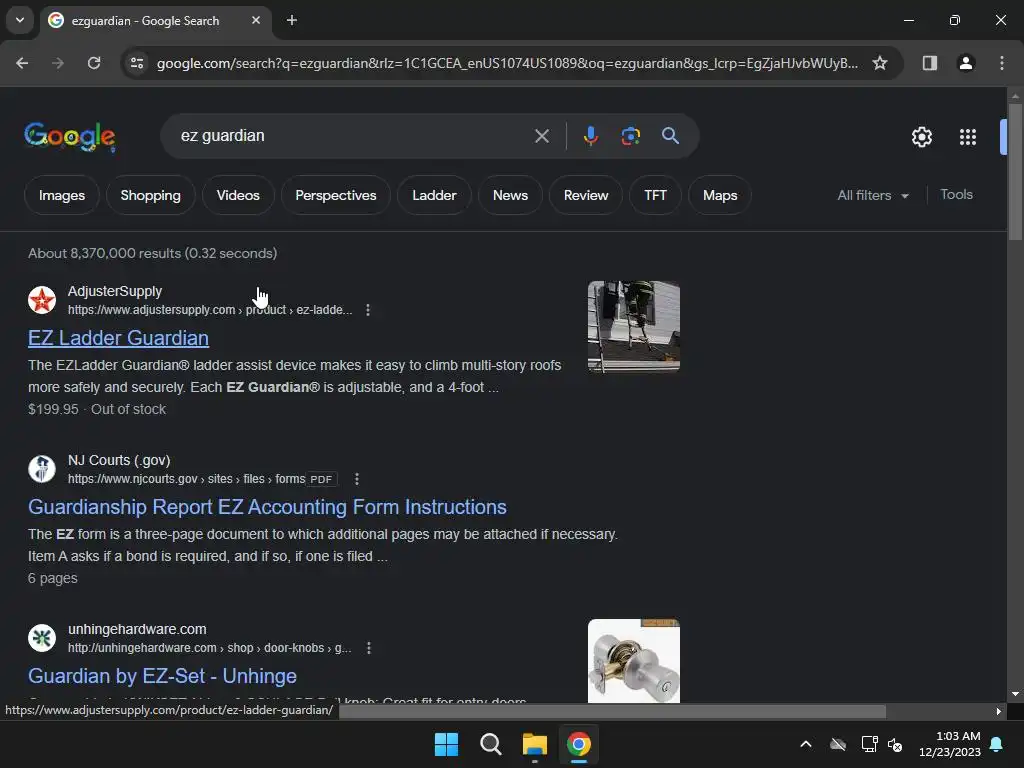Click the muted volume tray icon

tap(895, 744)
